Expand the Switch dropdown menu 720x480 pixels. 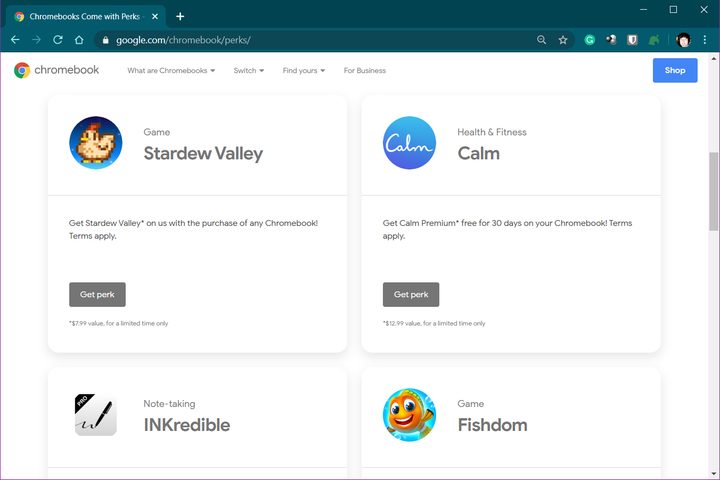tap(249, 70)
